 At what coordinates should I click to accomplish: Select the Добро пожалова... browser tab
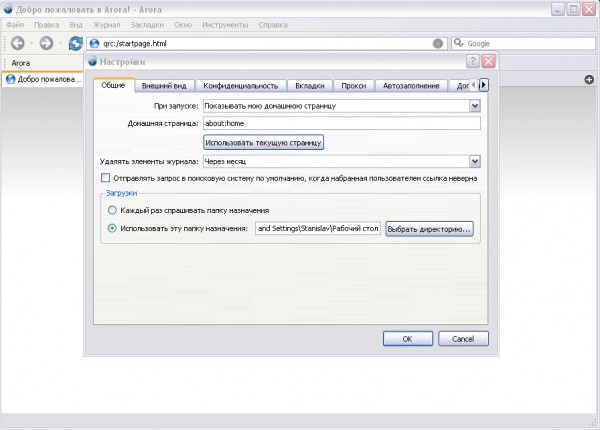(x=43, y=79)
